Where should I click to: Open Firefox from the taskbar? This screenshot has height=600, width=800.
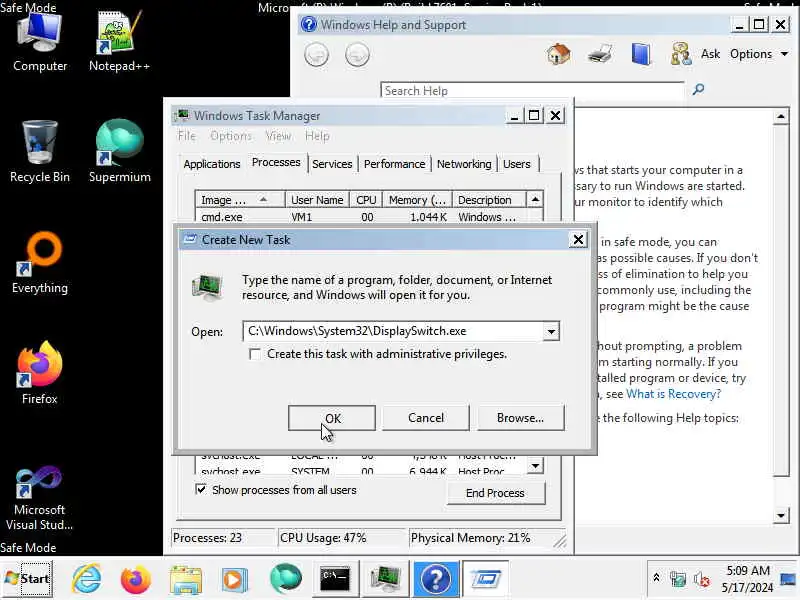tap(135, 579)
